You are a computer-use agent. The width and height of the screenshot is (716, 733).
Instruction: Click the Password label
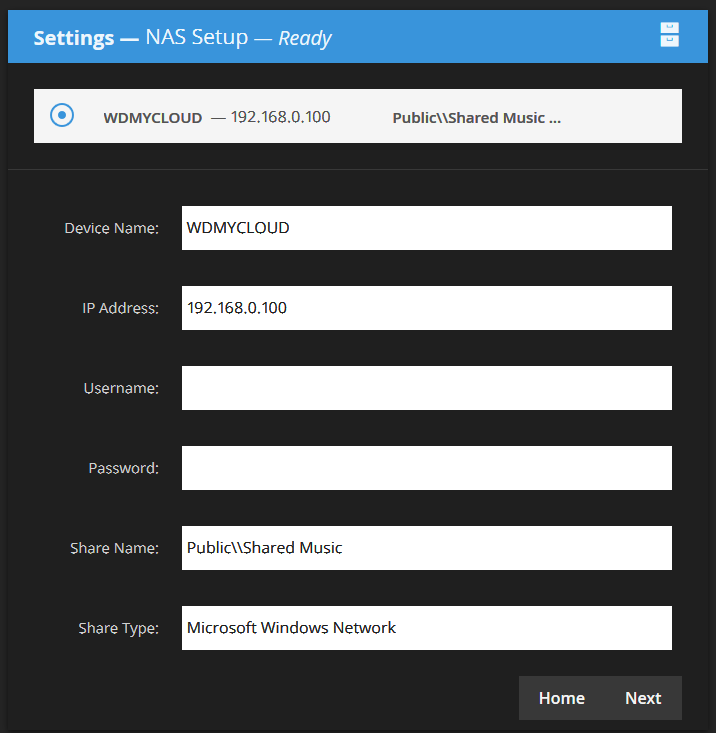123,468
